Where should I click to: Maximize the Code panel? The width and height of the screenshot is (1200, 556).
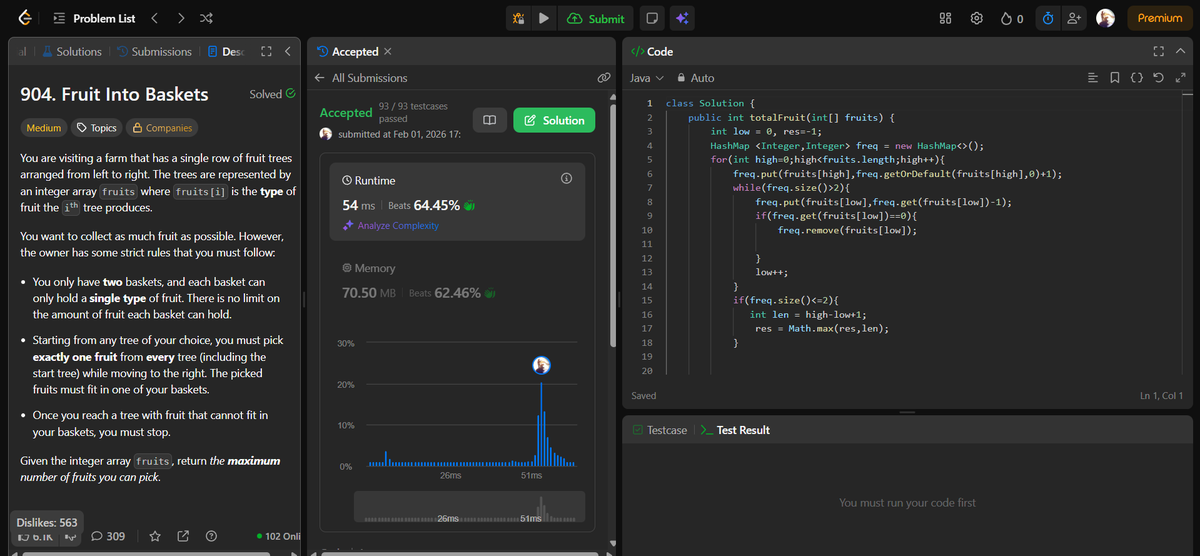[1159, 51]
